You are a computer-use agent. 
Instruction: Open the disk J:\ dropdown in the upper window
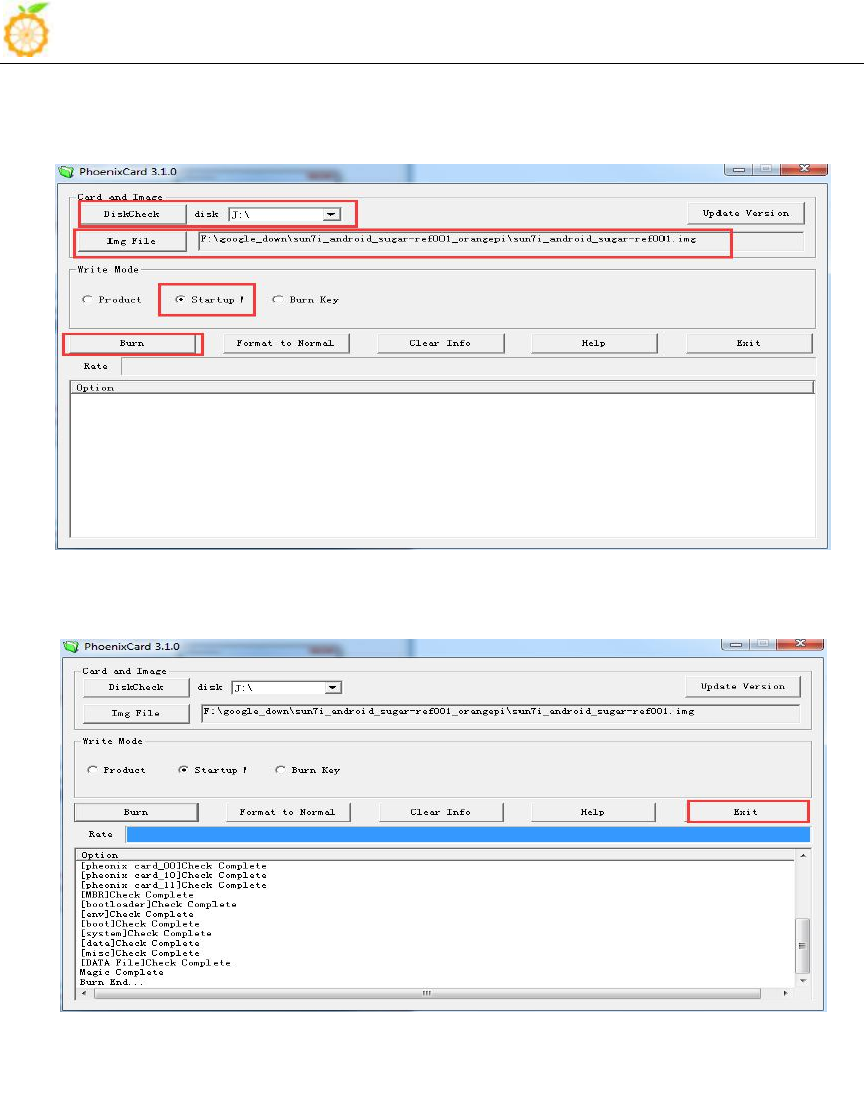coord(332,214)
